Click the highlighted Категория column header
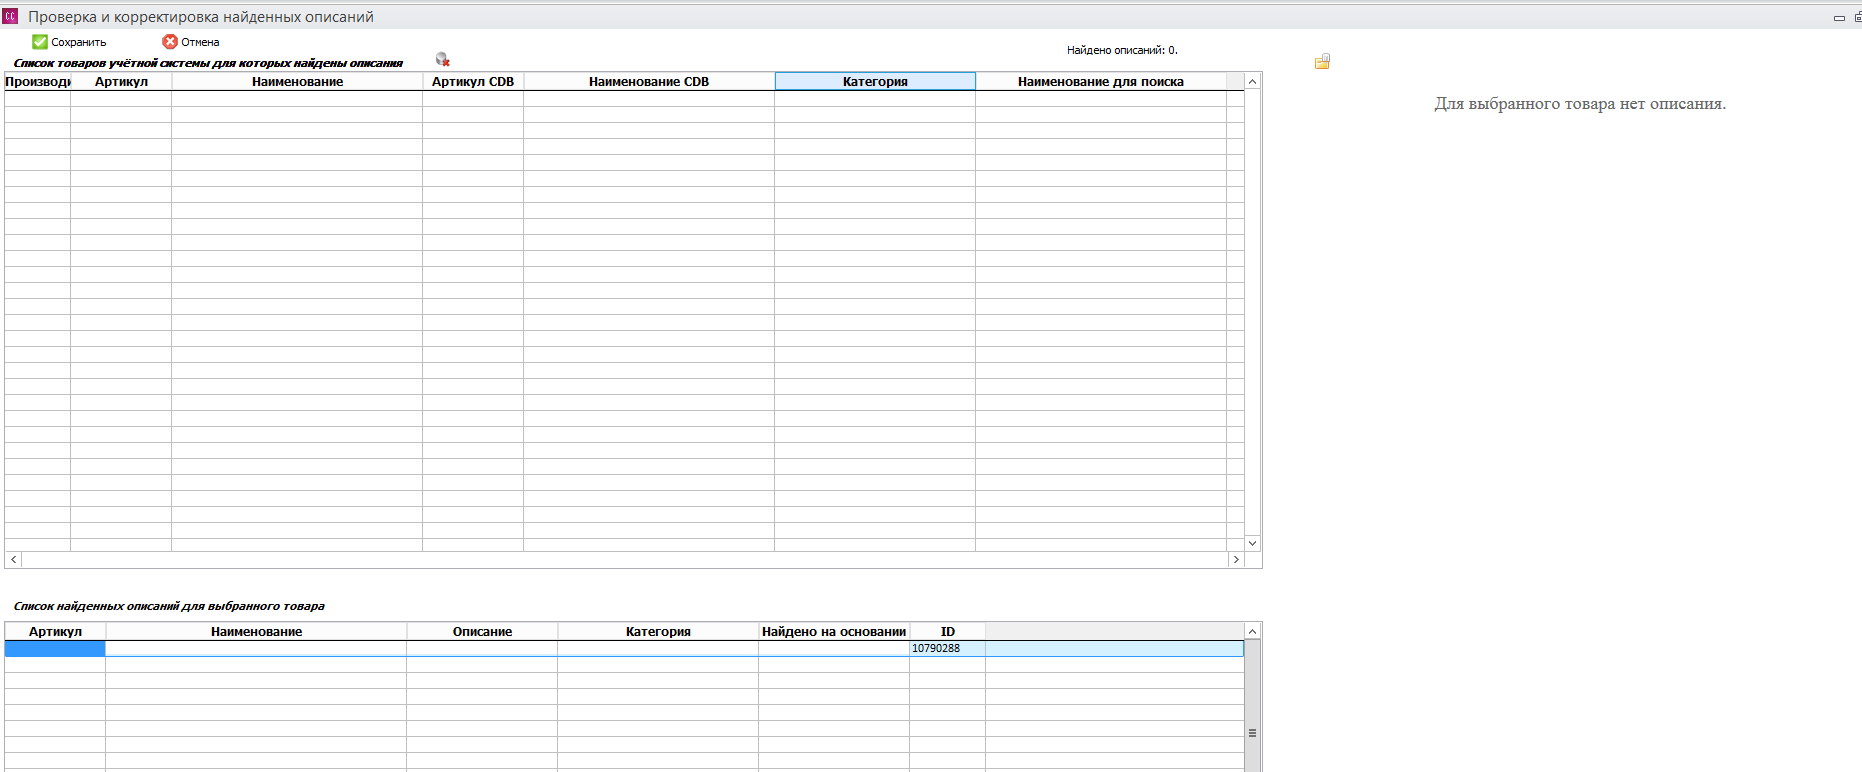The height and width of the screenshot is (772, 1862). [875, 82]
